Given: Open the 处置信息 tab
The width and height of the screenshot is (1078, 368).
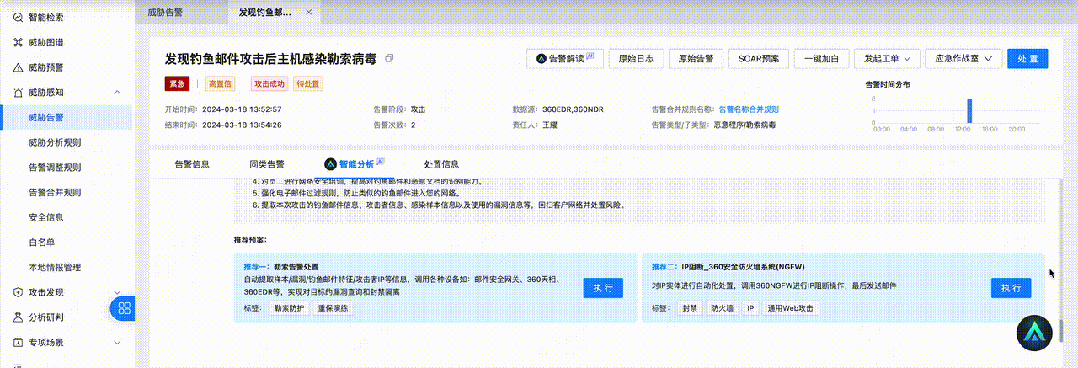Looking at the screenshot, I should pyautogui.click(x=441, y=164).
